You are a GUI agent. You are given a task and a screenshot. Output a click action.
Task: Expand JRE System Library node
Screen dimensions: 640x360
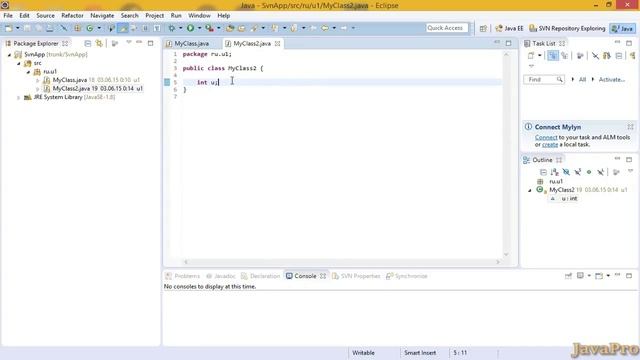pos(18,98)
